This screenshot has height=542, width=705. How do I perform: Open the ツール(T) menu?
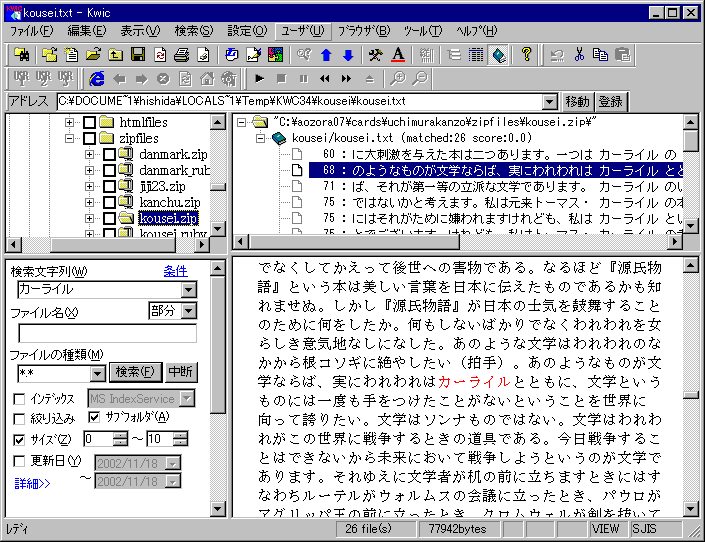pyautogui.click(x=423, y=31)
